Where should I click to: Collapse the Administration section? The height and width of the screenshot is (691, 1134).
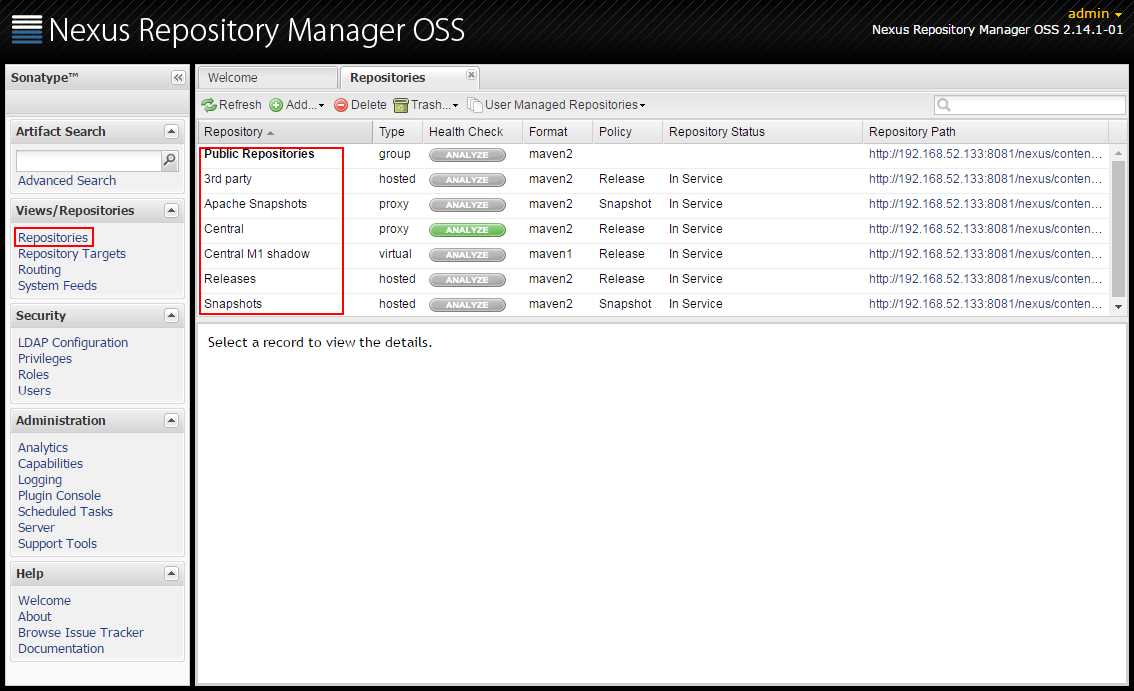[x=171, y=420]
